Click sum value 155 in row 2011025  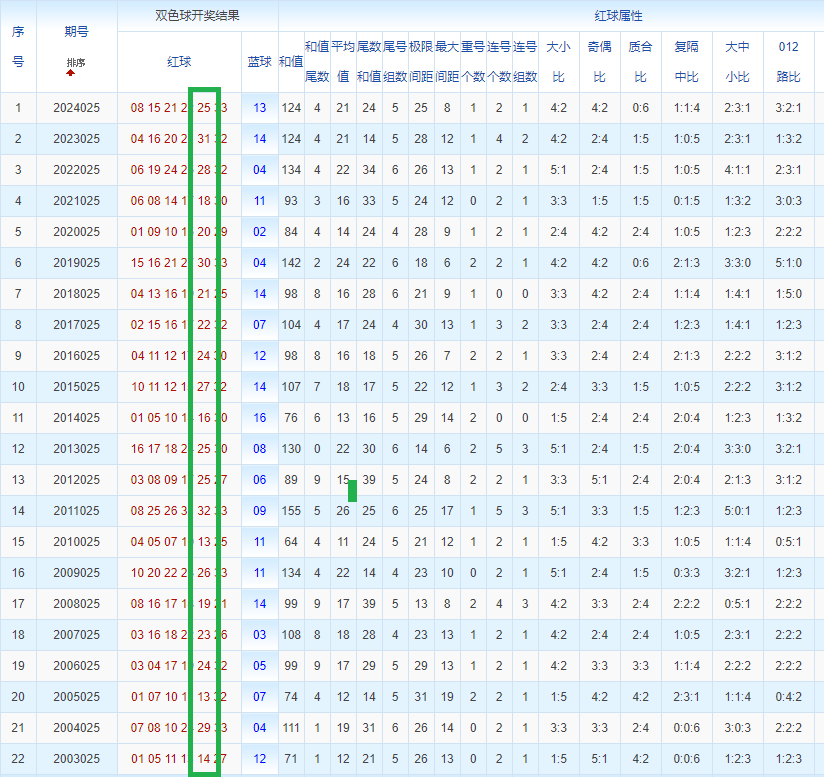coord(291,511)
